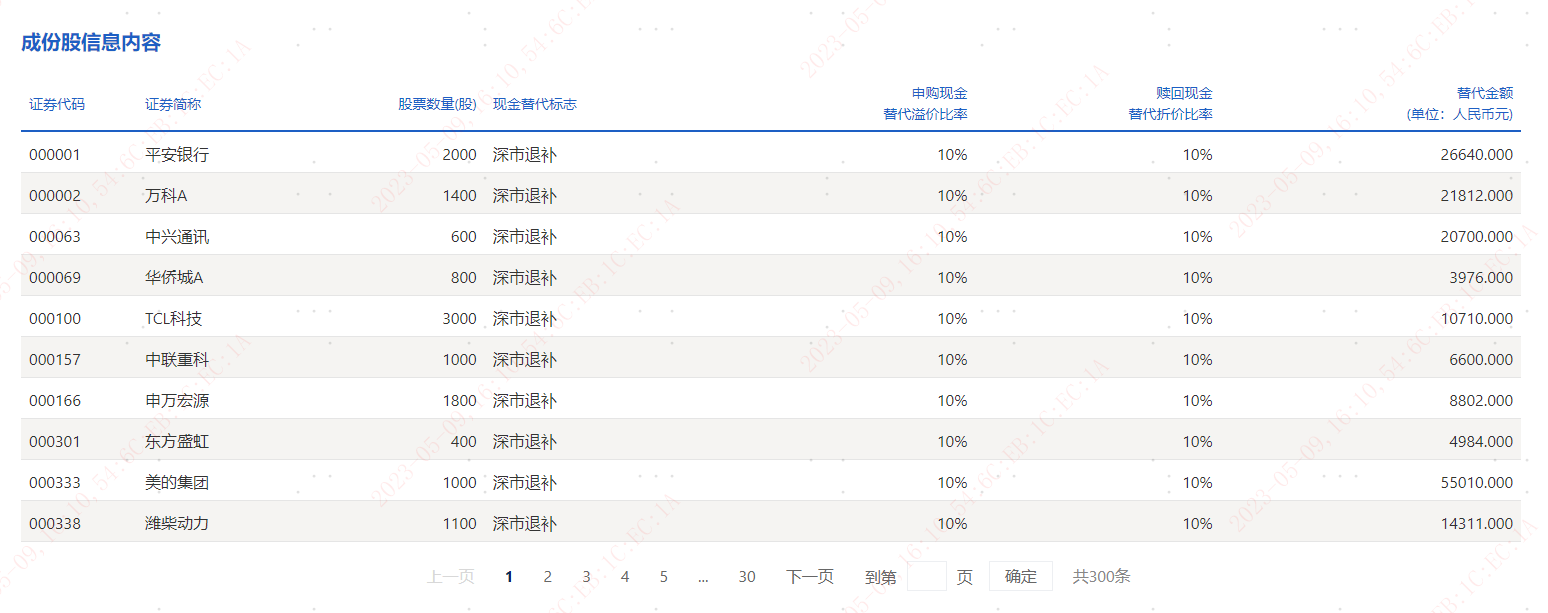The width and height of the screenshot is (1548, 613).
Task: Click the 证券简称 column header
Action: point(172,103)
